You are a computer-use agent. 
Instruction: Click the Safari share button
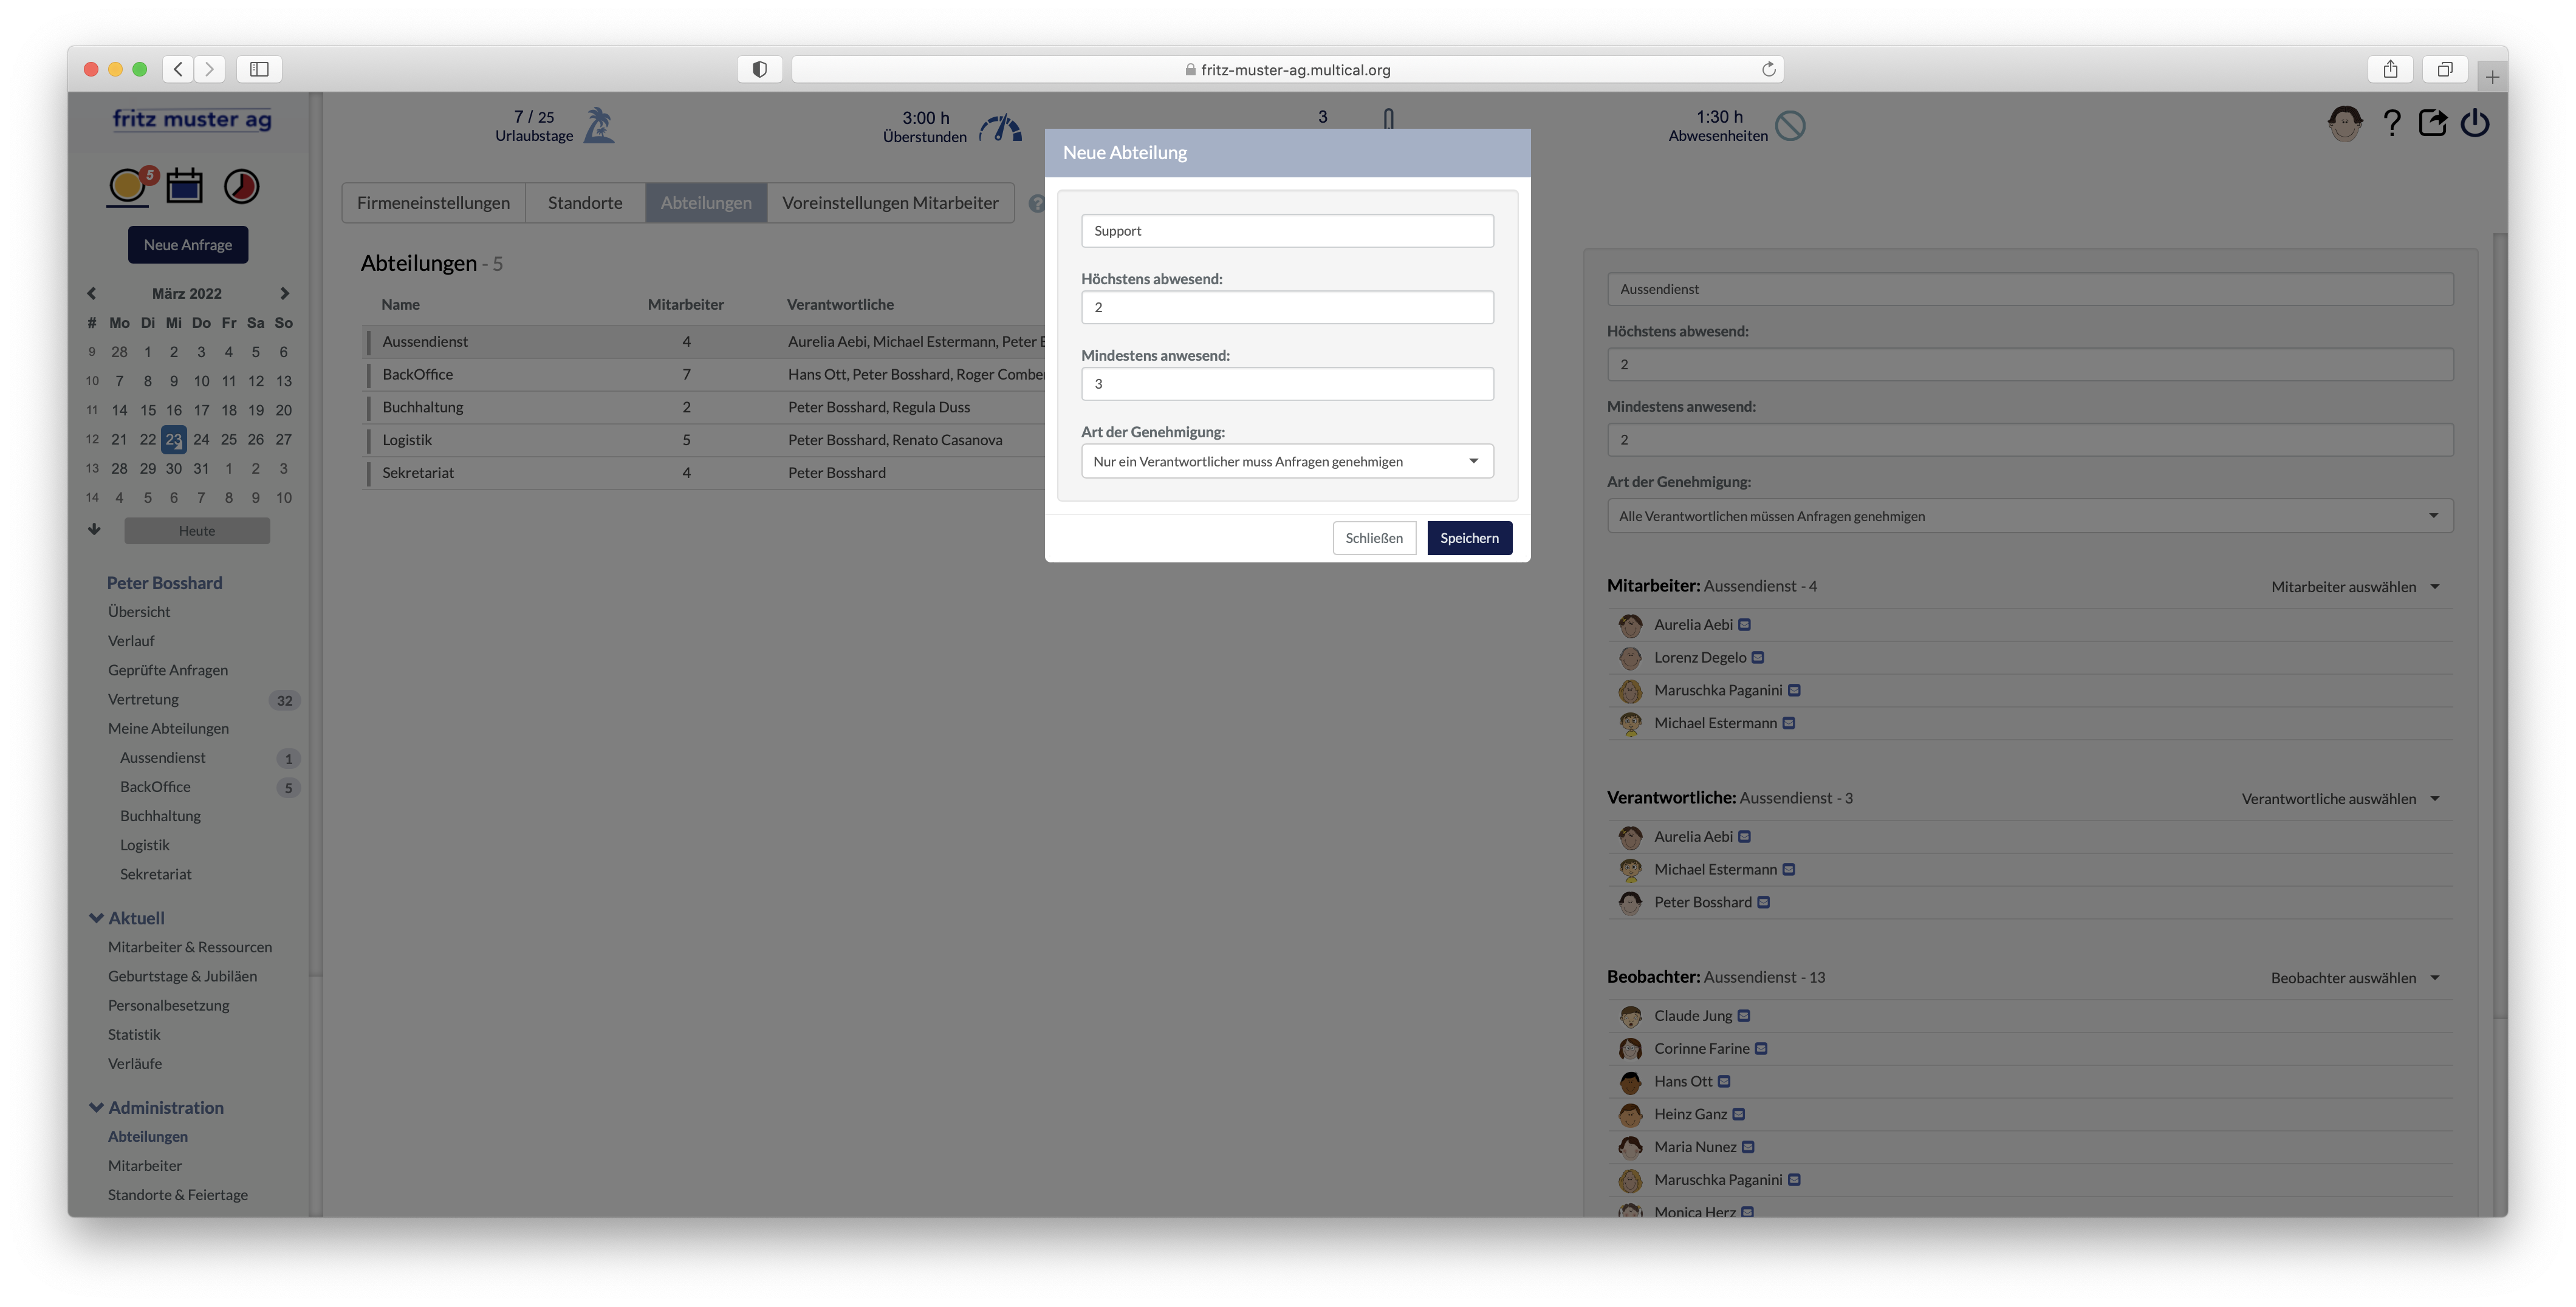[x=2390, y=69]
